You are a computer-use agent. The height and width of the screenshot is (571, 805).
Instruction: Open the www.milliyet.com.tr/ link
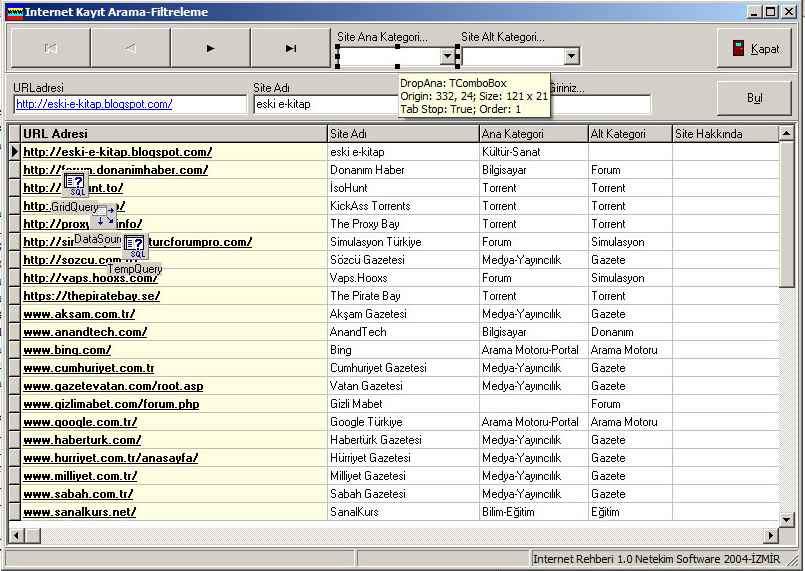[80, 475]
